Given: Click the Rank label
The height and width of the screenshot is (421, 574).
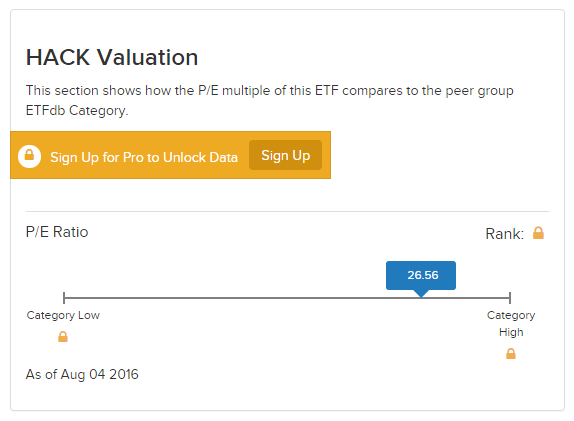Looking at the screenshot, I should [504, 234].
